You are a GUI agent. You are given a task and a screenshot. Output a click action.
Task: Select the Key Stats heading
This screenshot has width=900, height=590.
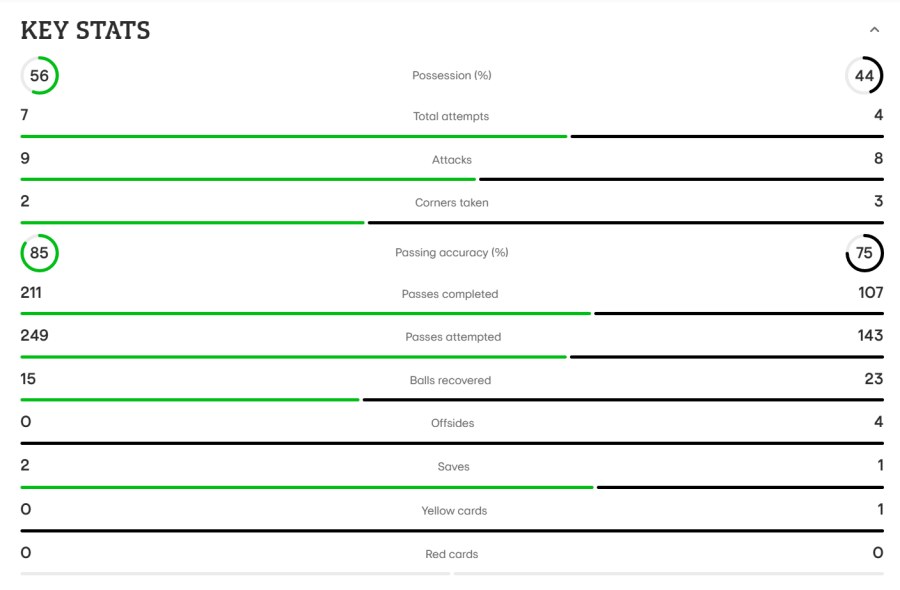86,30
